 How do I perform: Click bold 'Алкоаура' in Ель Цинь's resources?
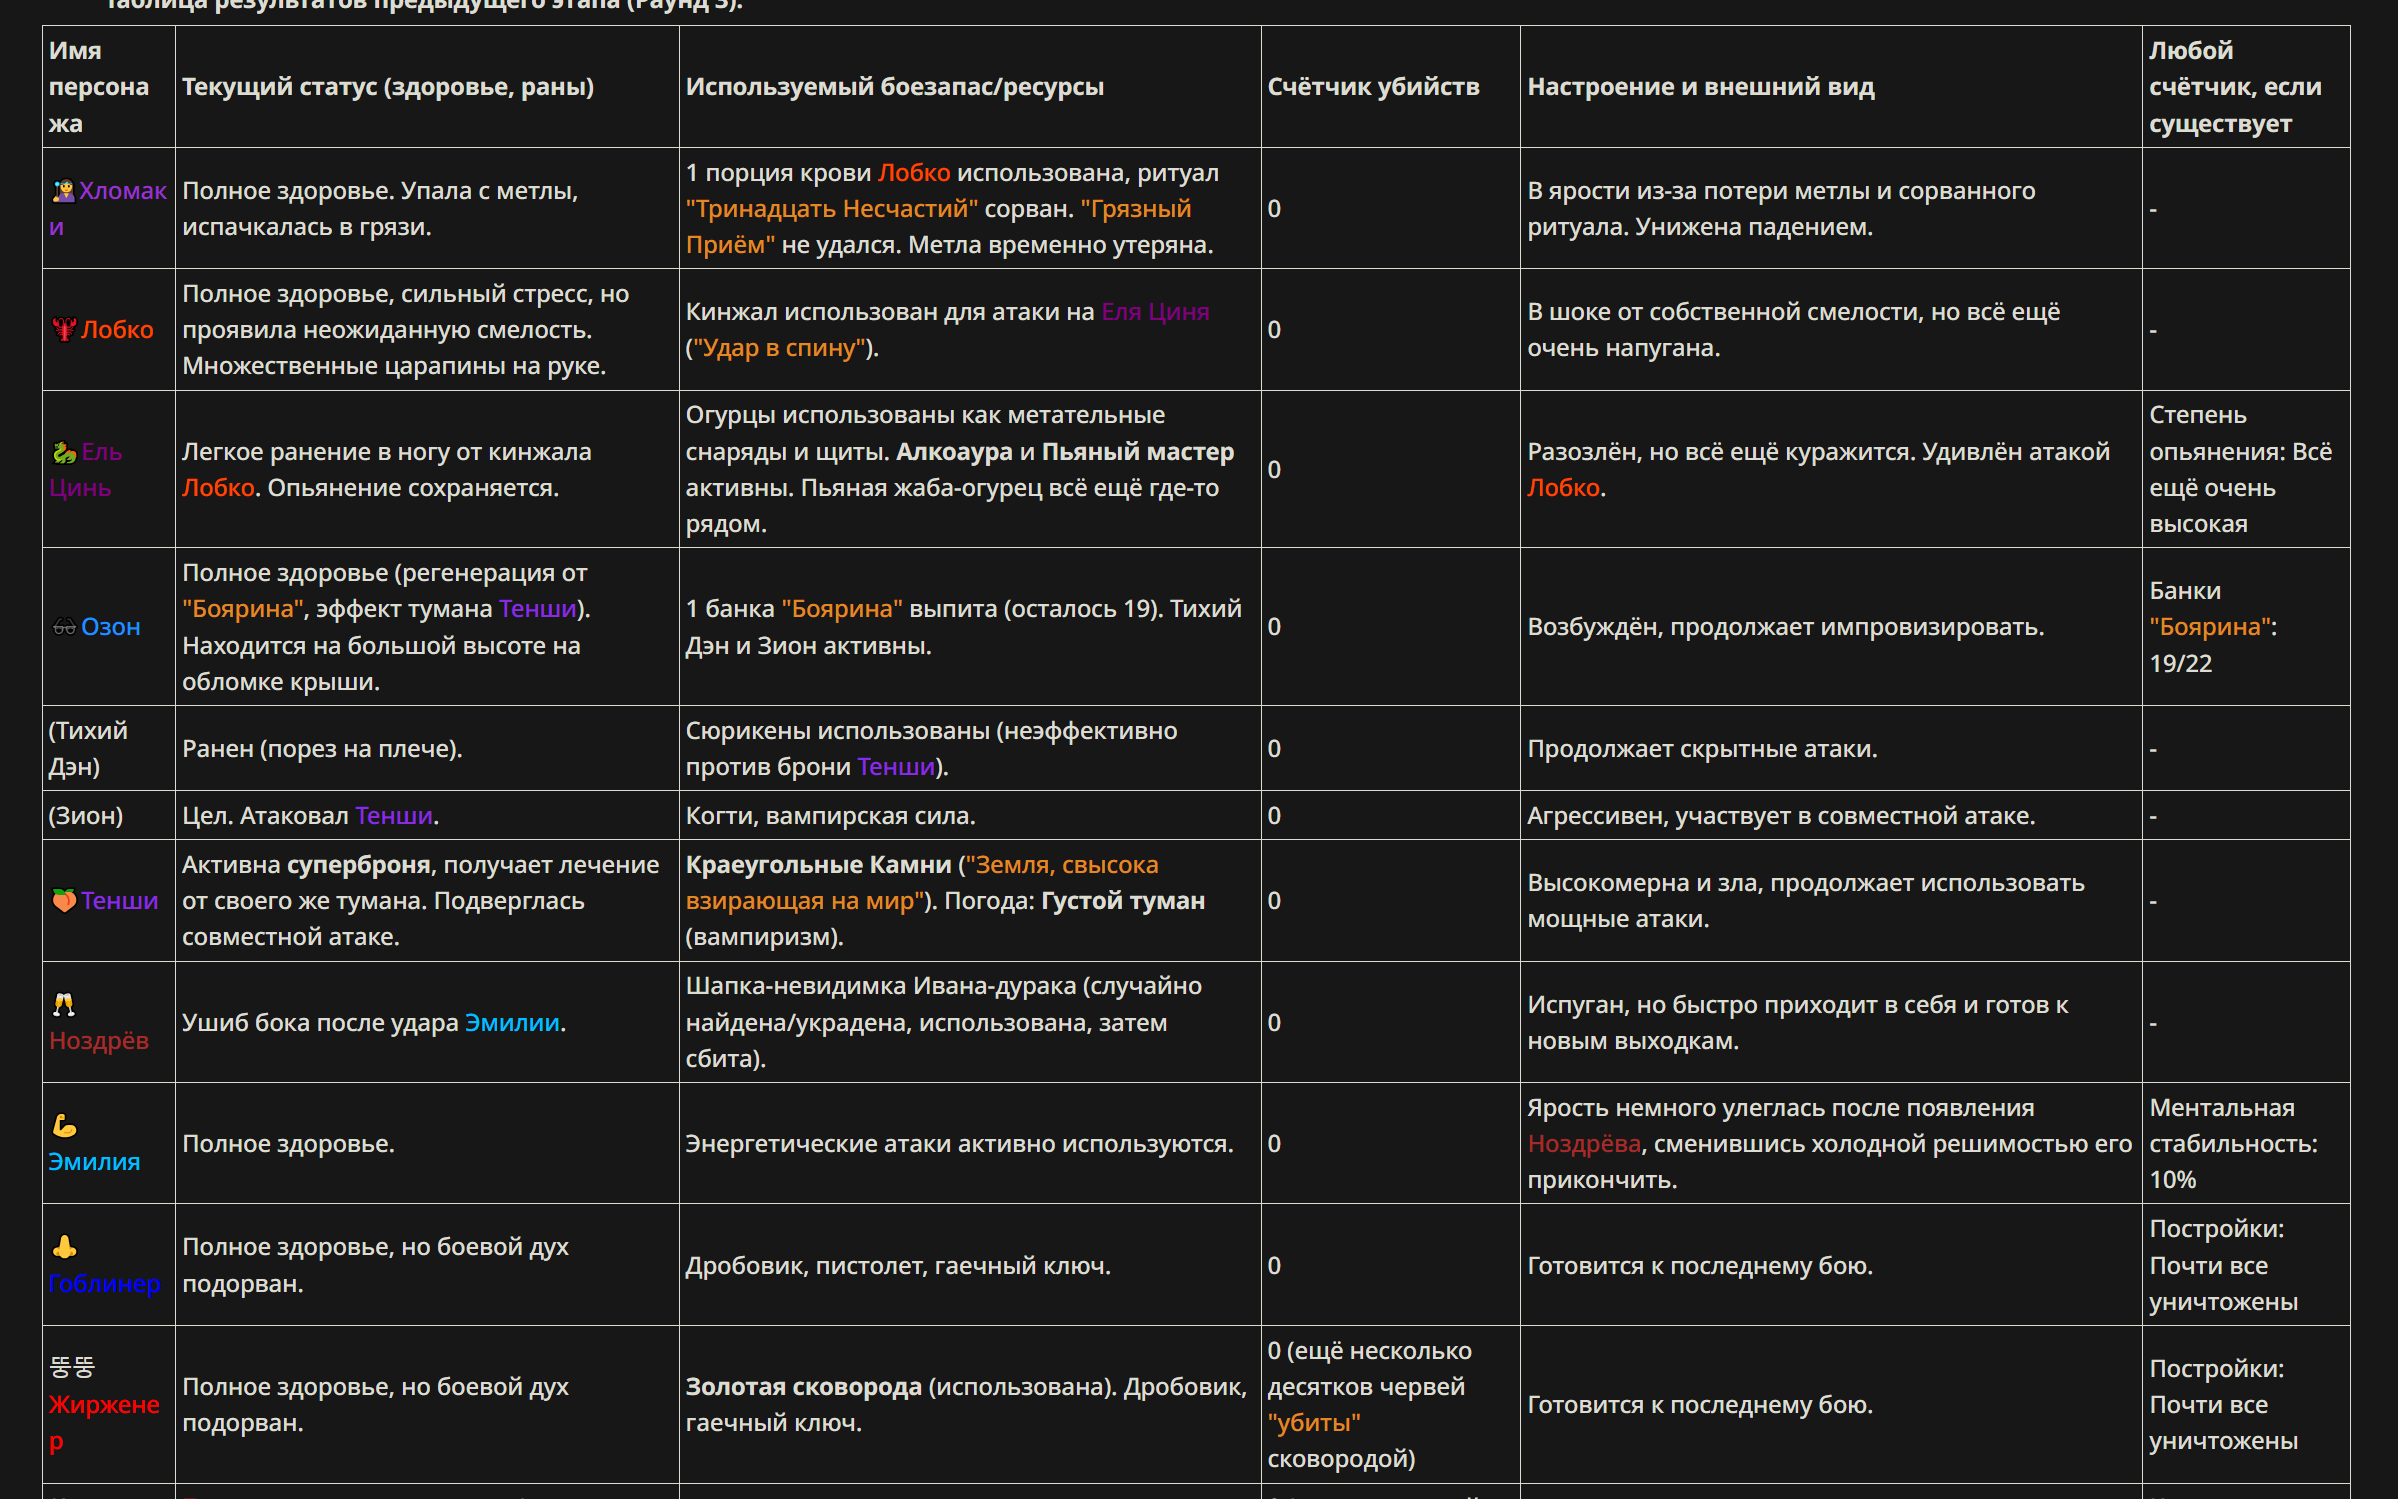coord(954,452)
